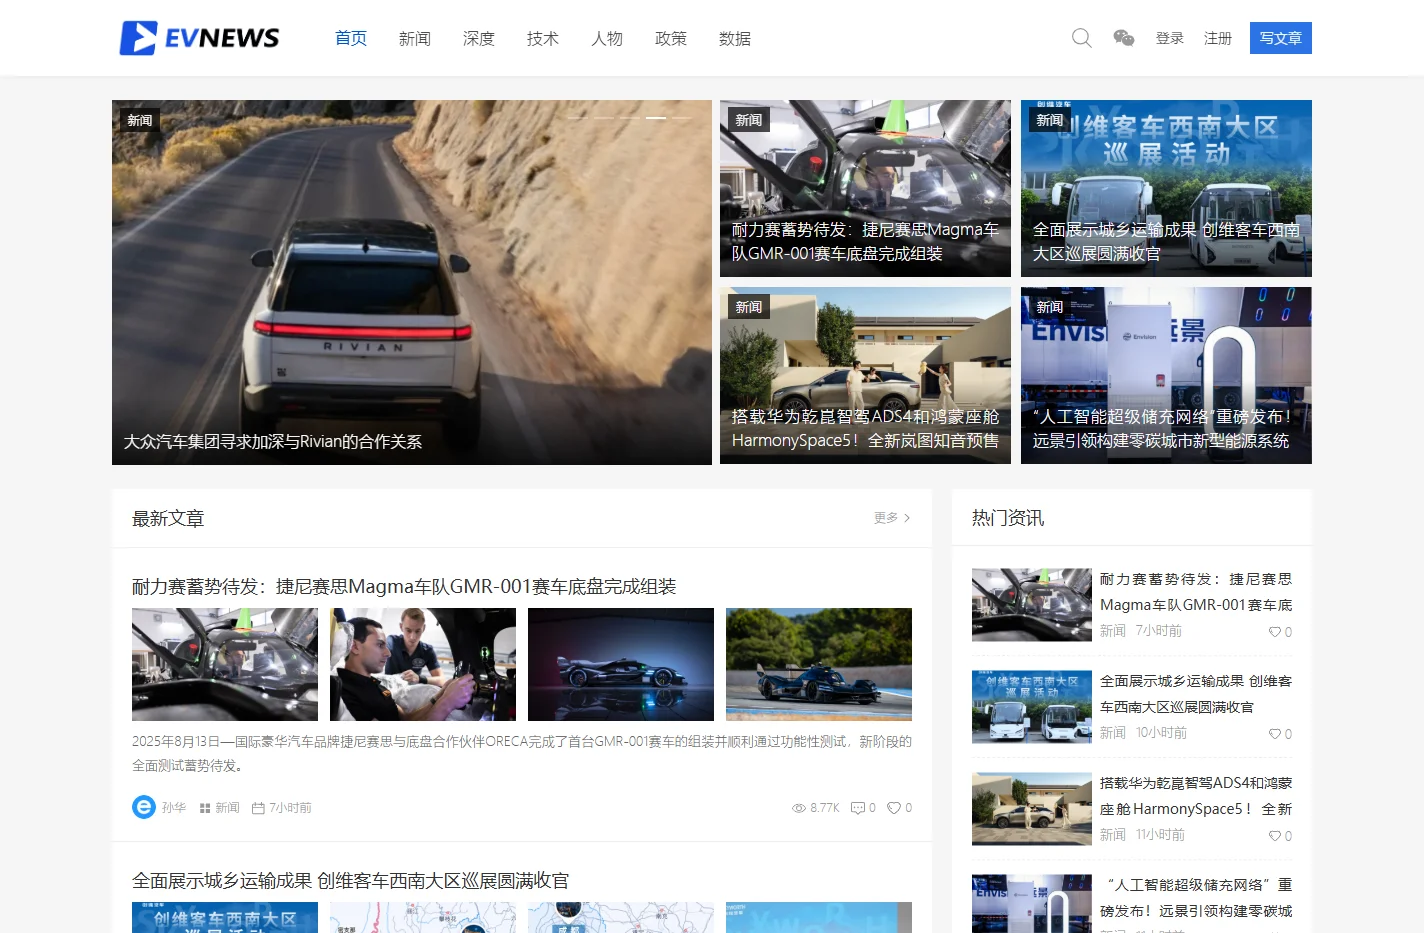Click hot news thumbnail for Envision 远景
Viewport: 1424px width, 933px height.
click(x=1032, y=904)
